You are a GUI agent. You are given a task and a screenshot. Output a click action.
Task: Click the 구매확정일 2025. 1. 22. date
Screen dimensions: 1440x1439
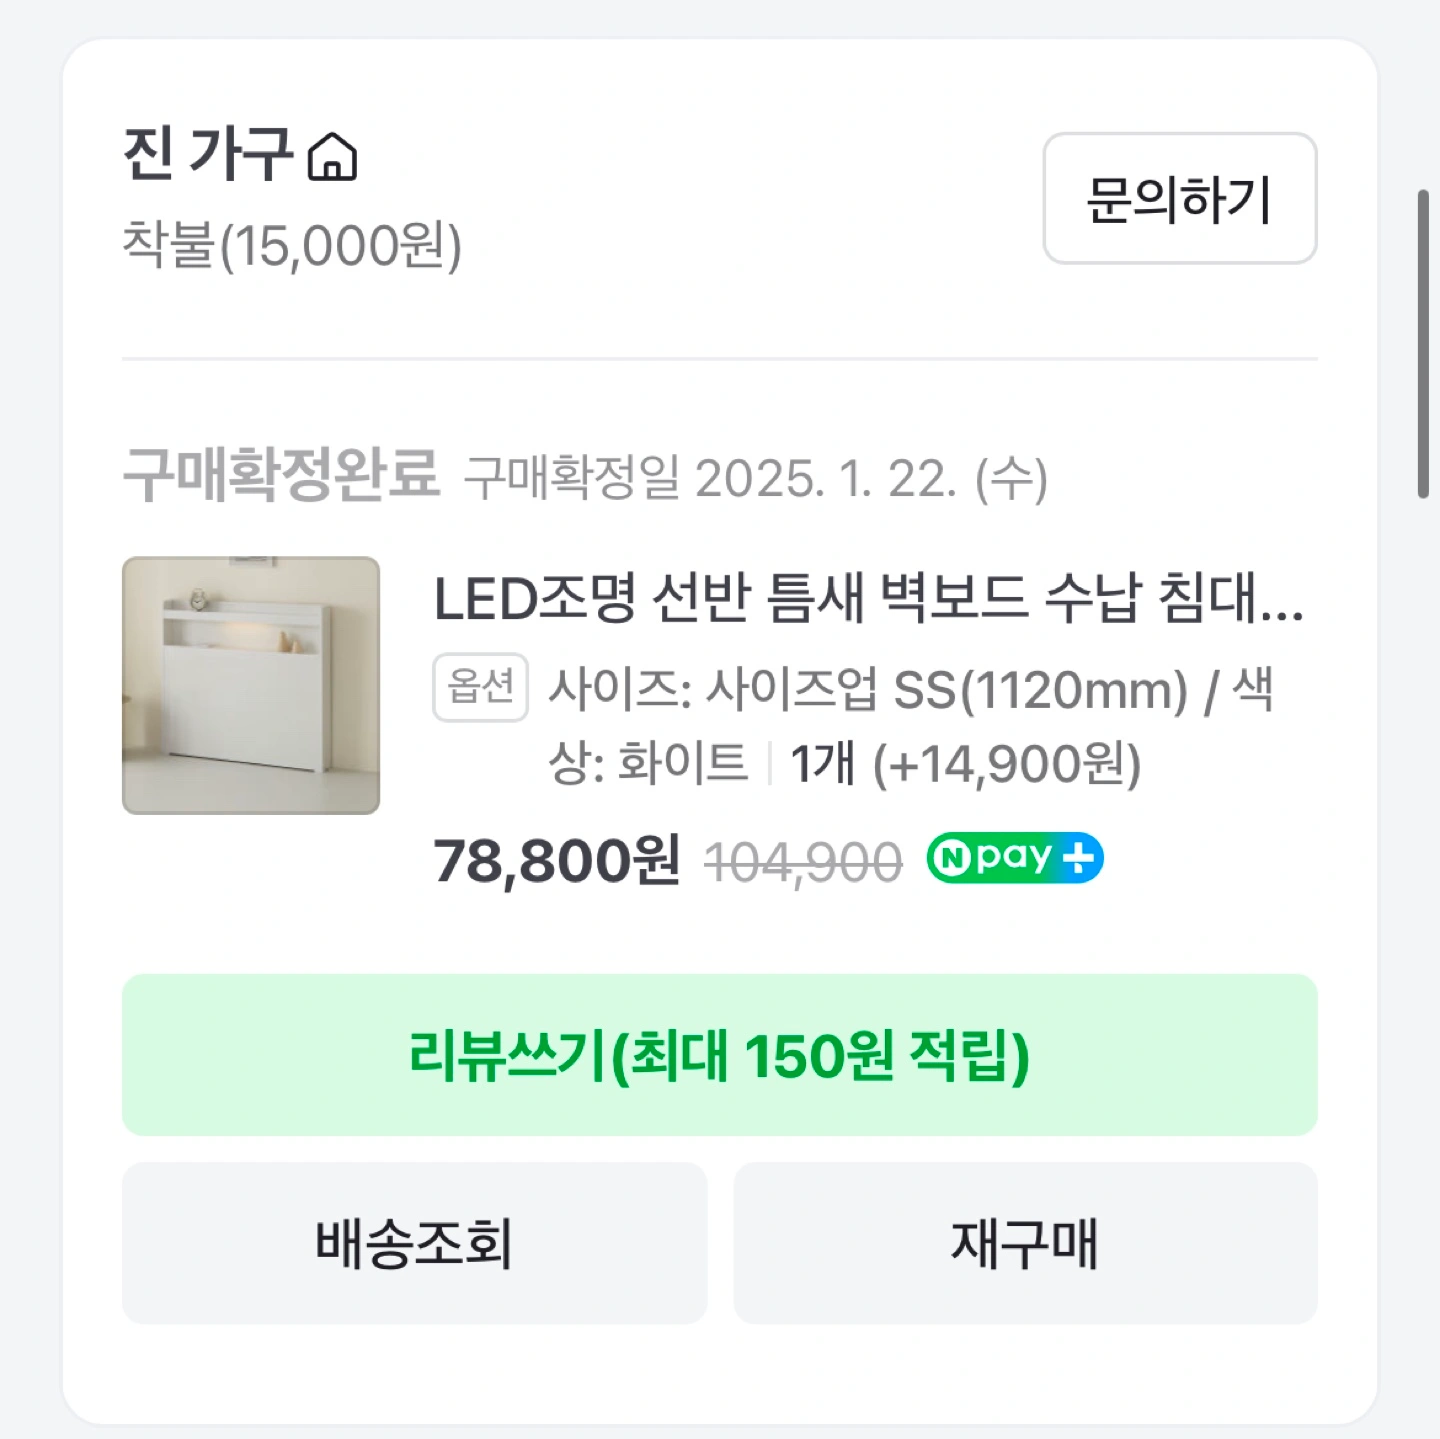[755, 478]
